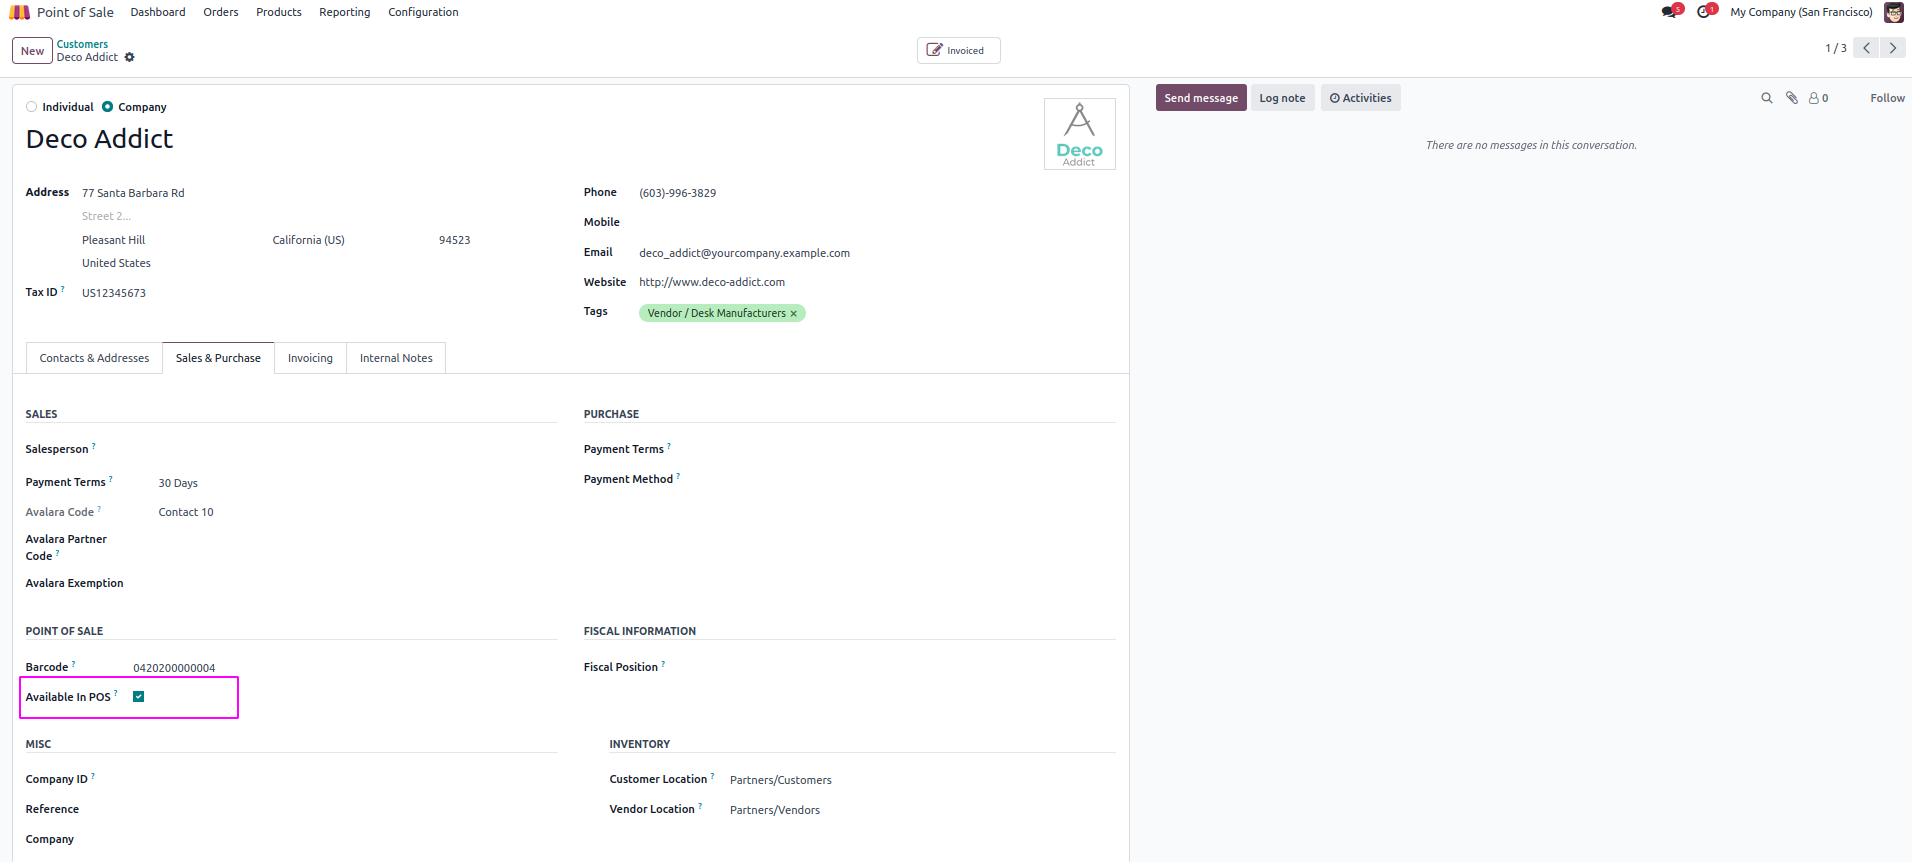
Task: Edit the email deco_addict@yourcompany.example.com
Action: 877,253
